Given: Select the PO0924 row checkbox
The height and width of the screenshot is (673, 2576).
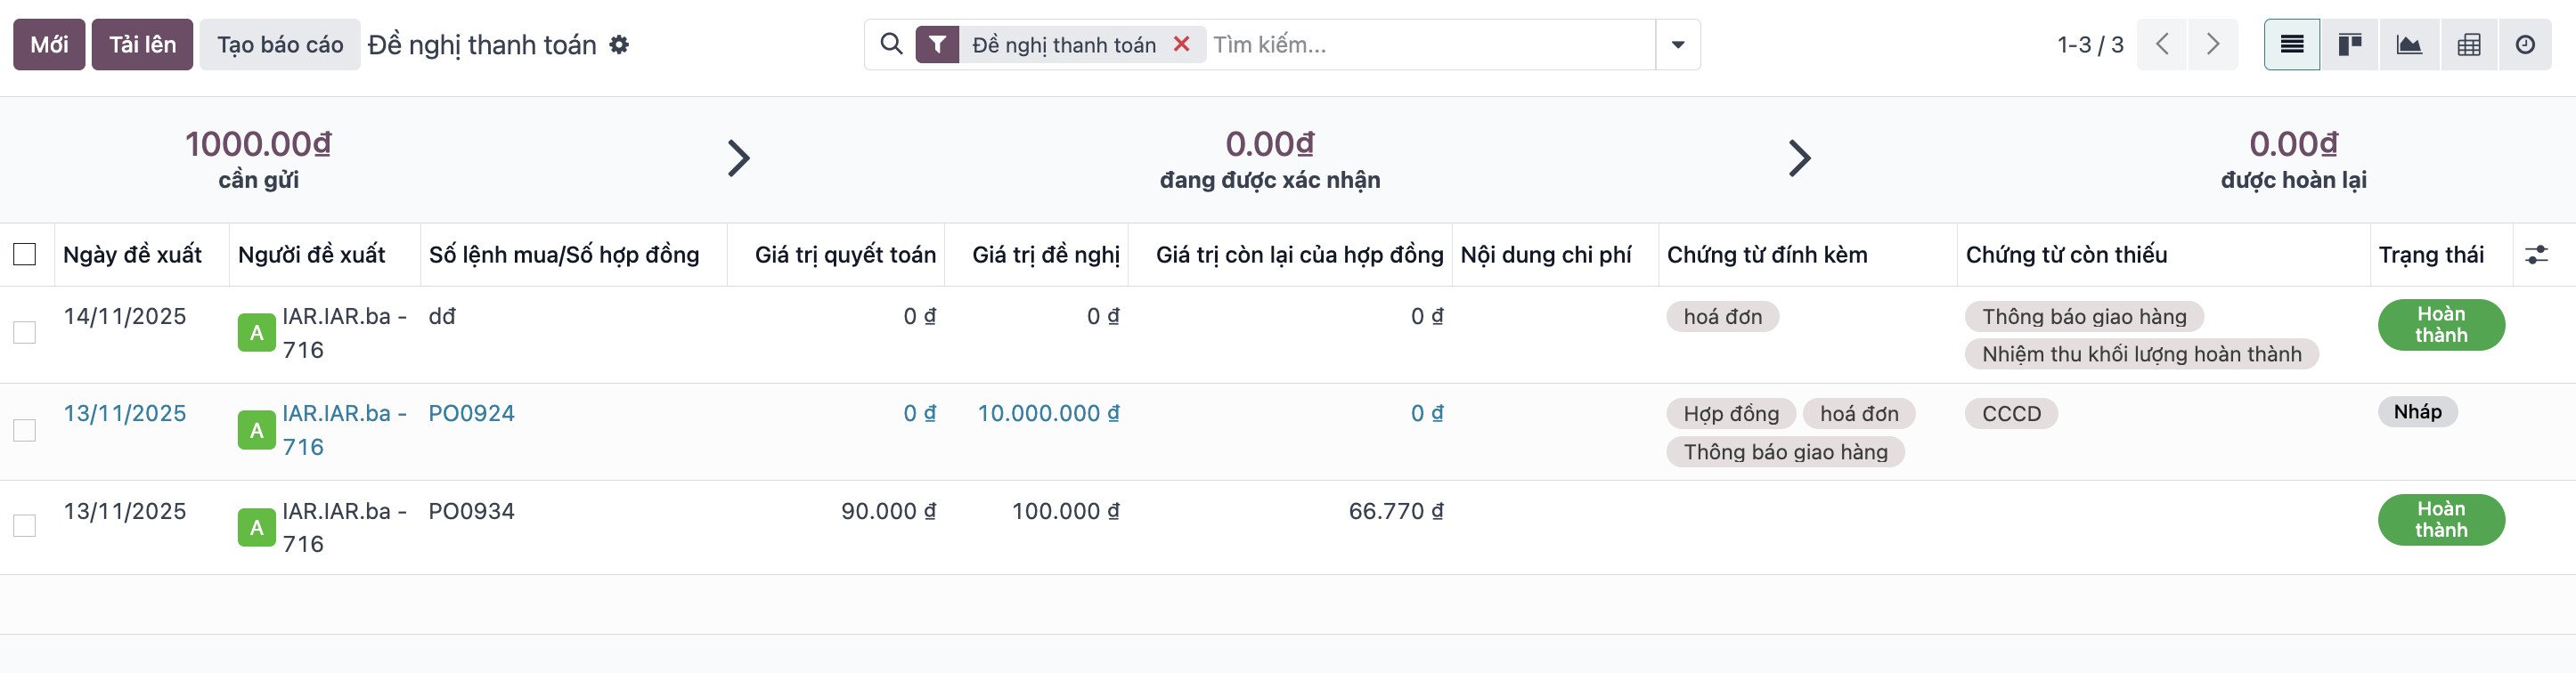Looking at the screenshot, I should [x=25, y=430].
